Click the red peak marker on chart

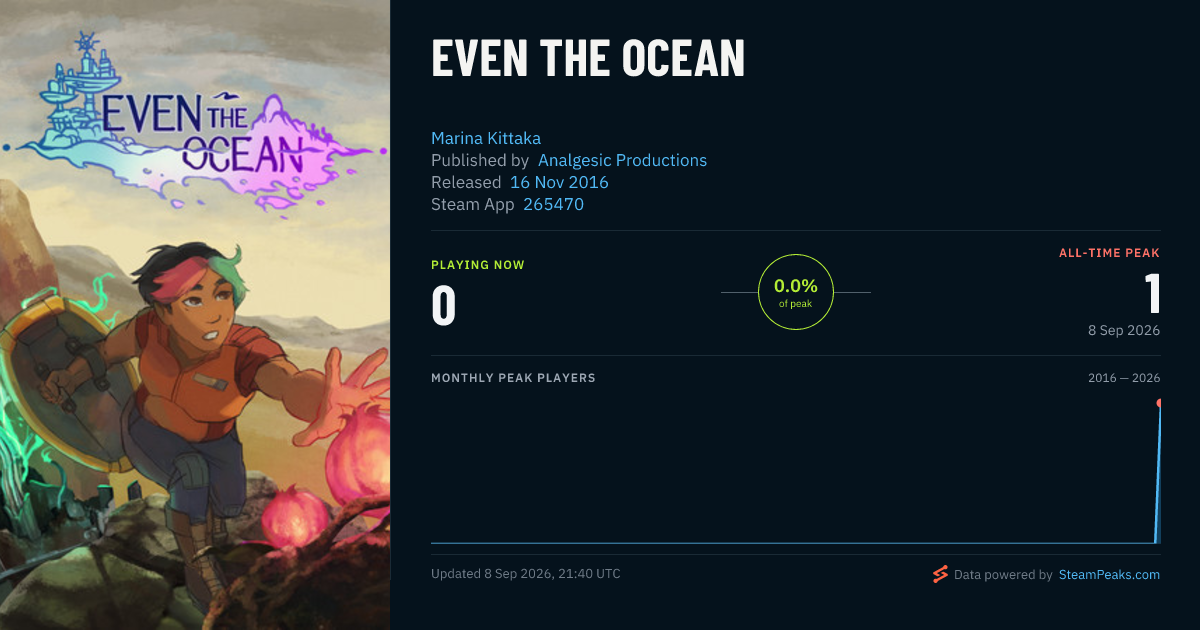pos(1159,403)
